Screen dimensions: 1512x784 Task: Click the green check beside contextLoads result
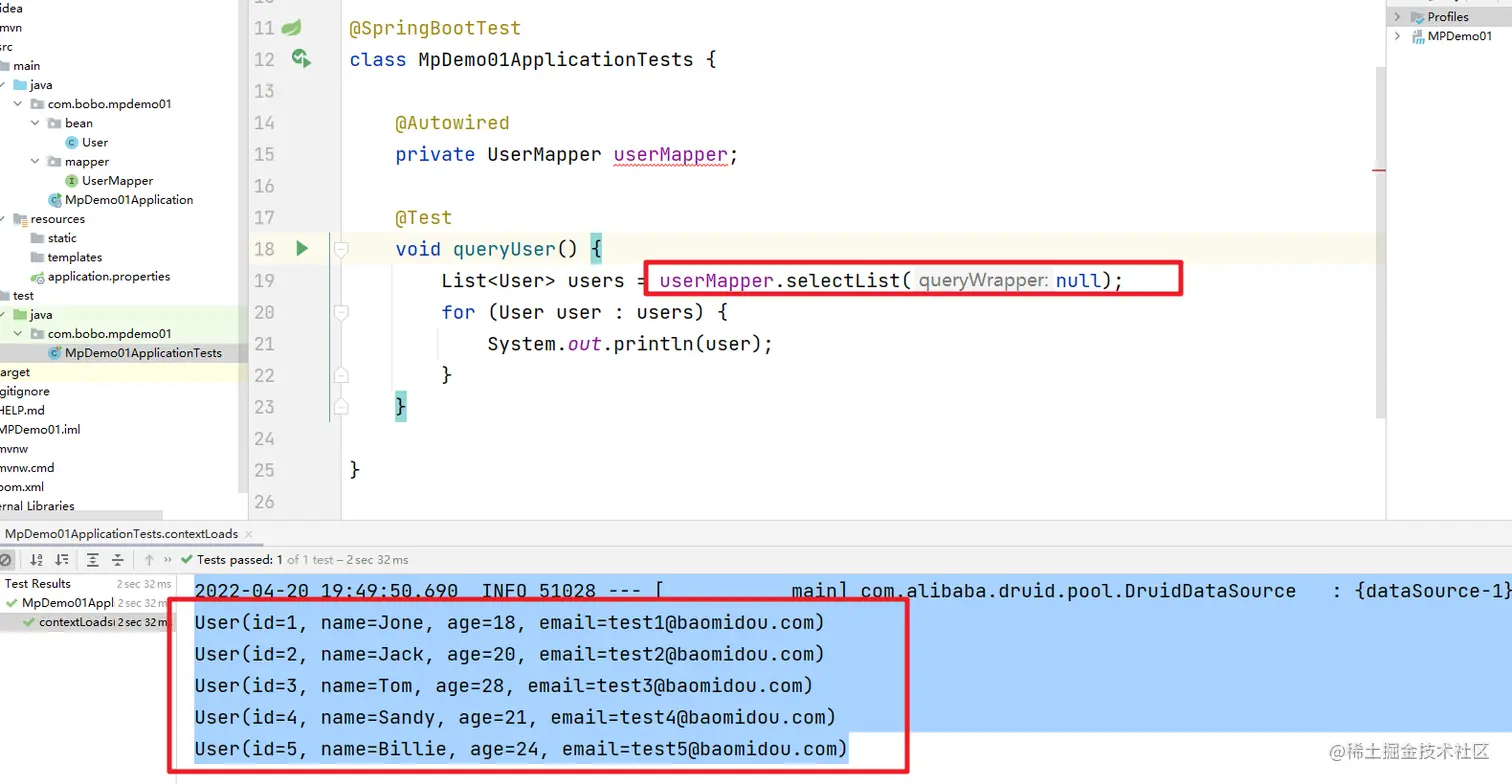point(31,622)
